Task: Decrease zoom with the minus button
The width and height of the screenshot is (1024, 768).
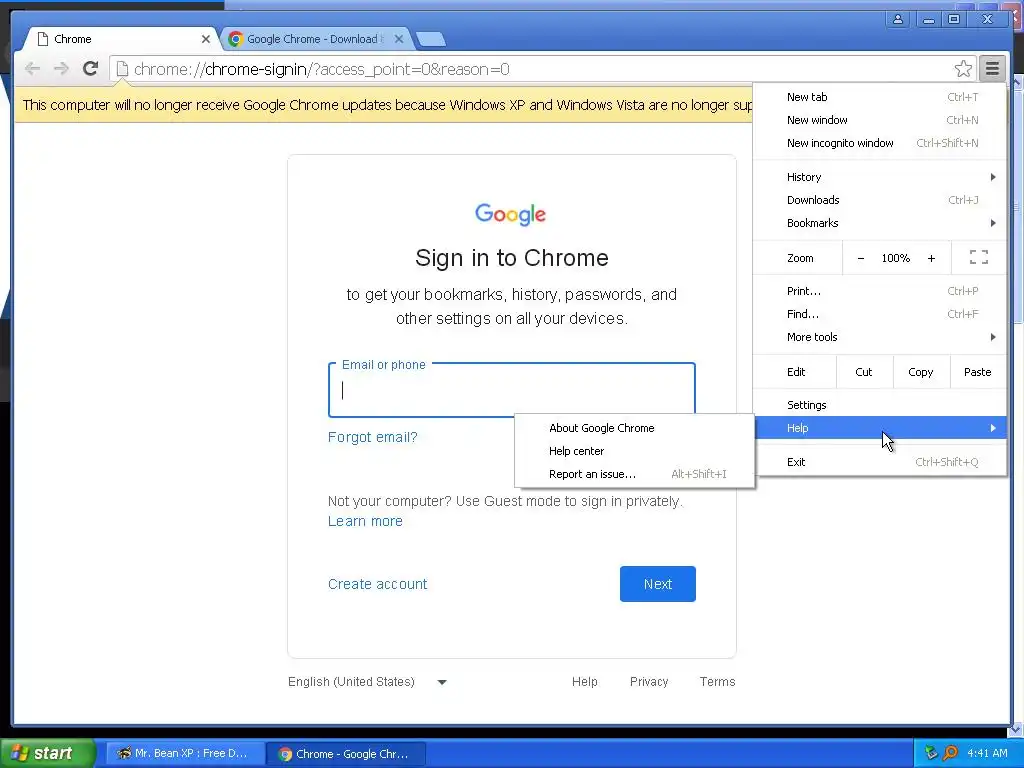Action: pos(861,258)
